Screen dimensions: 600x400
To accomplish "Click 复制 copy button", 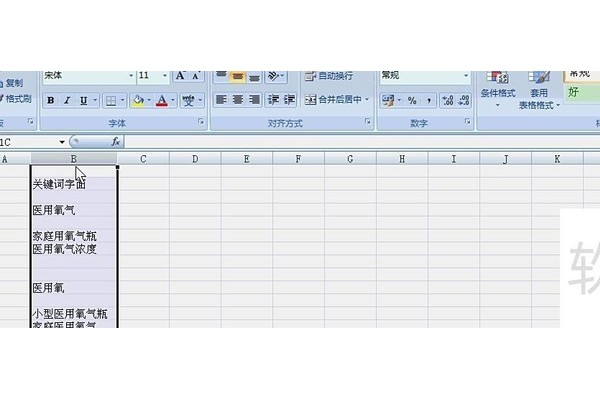I will point(11,83).
